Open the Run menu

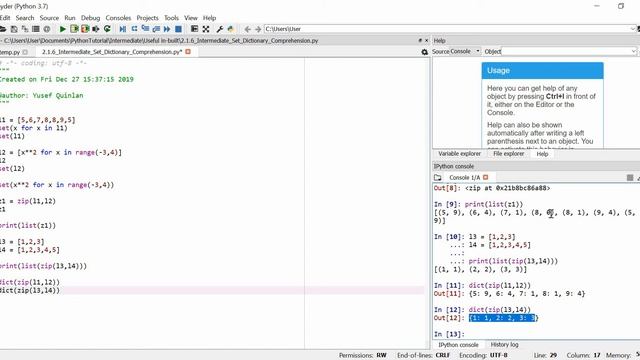pos(70,18)
